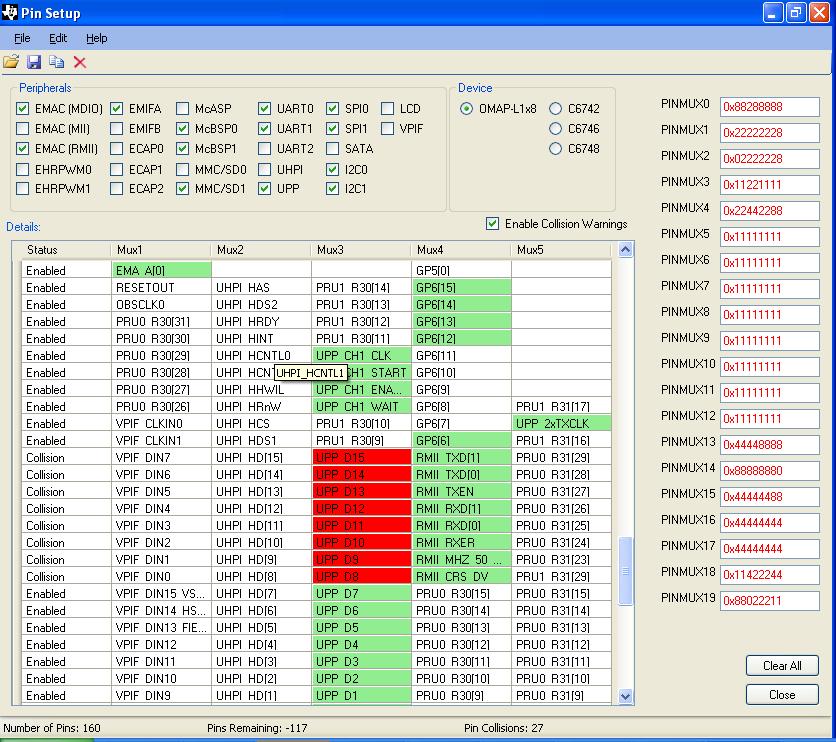Check the SATA peripheral
The width and height of the screenshot is (836, 742).
[x=332, y=149]
